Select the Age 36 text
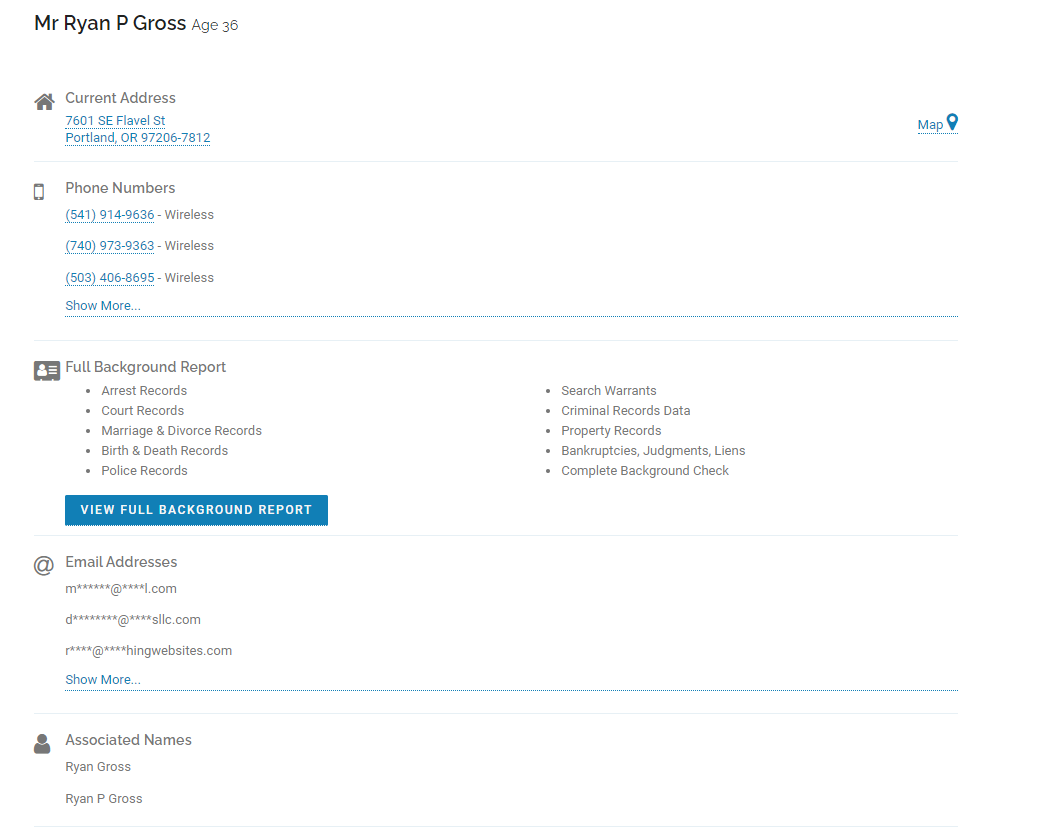The width and height of the screenshot is (1045, 829). click(x=215, y=25)
